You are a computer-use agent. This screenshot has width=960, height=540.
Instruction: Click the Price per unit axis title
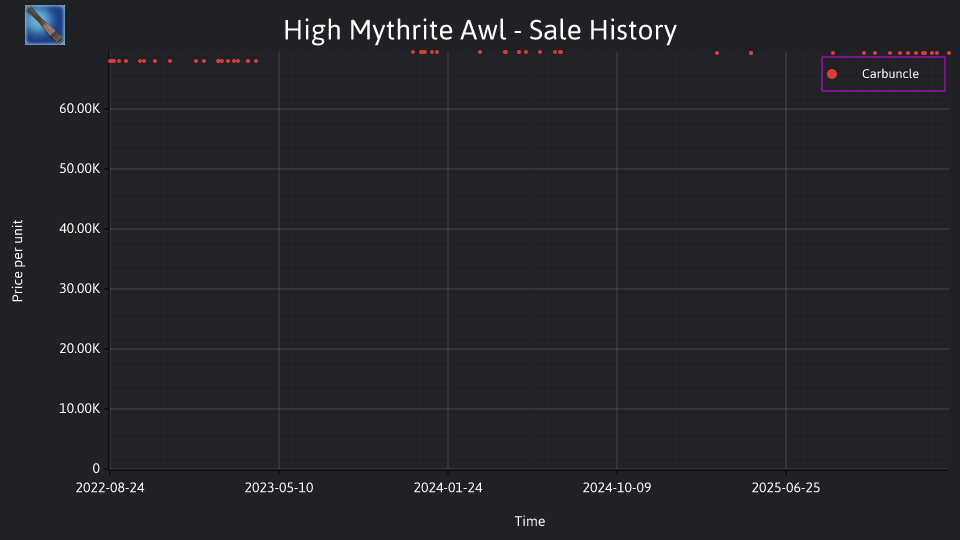pyautogui.click(x=18, y=261)
